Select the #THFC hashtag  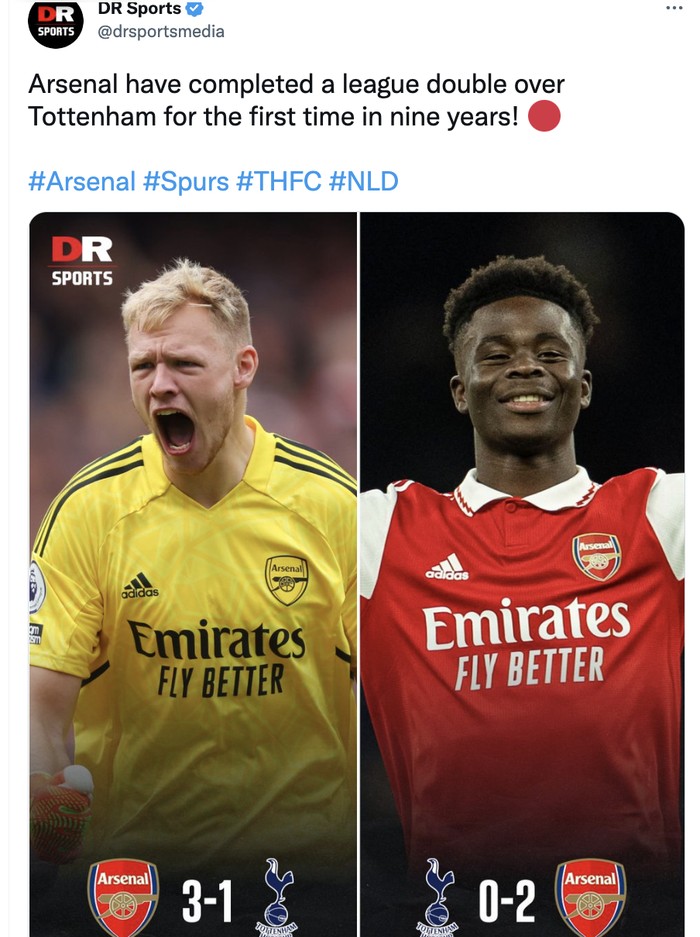click(x=277, y=181)
